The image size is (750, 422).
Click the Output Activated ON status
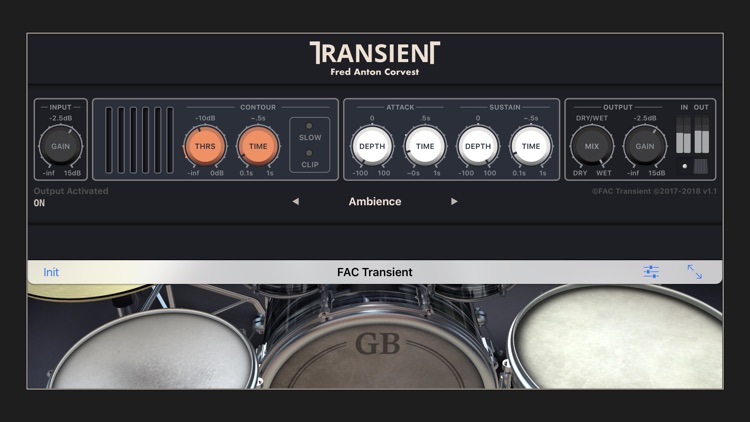(x=39, y=203)
